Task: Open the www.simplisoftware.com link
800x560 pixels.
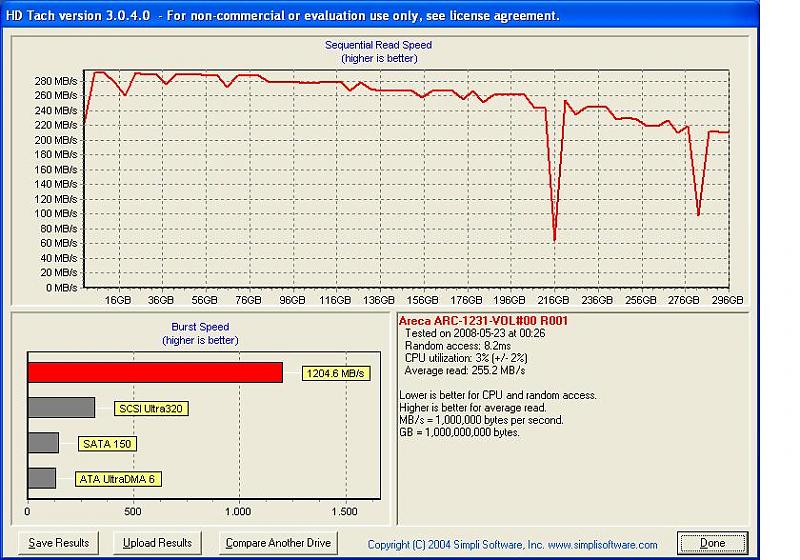Action: pyautogui.click(x=603, y=545)
